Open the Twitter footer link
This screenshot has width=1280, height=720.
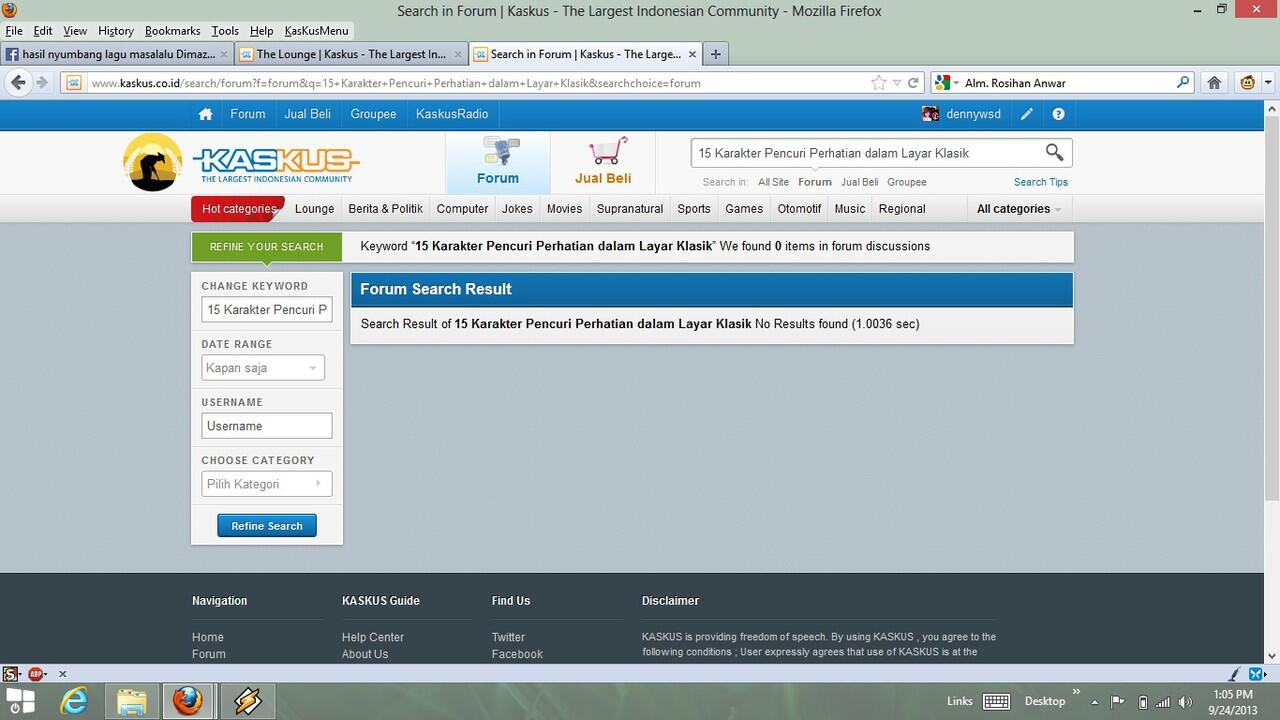[508, 637]
